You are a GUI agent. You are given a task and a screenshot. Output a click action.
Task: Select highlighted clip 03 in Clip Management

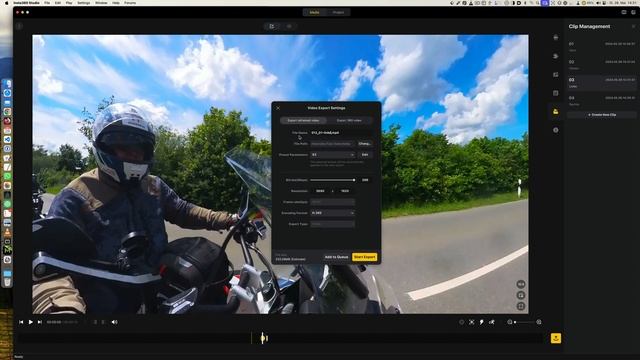click(602, 82)
